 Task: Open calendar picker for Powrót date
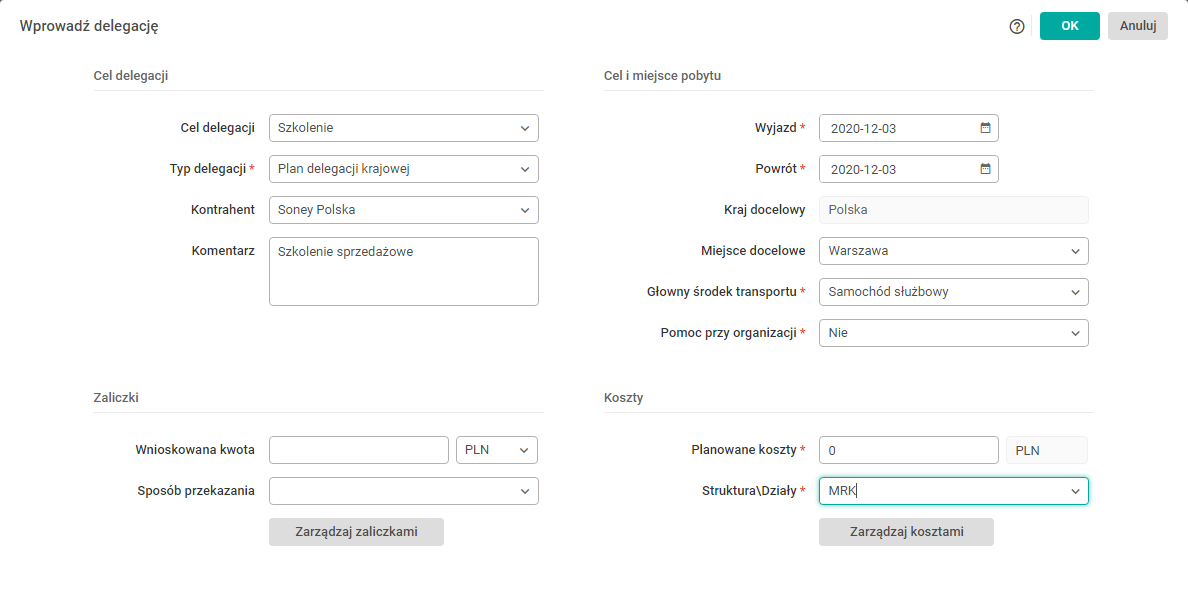click(985, 169)
